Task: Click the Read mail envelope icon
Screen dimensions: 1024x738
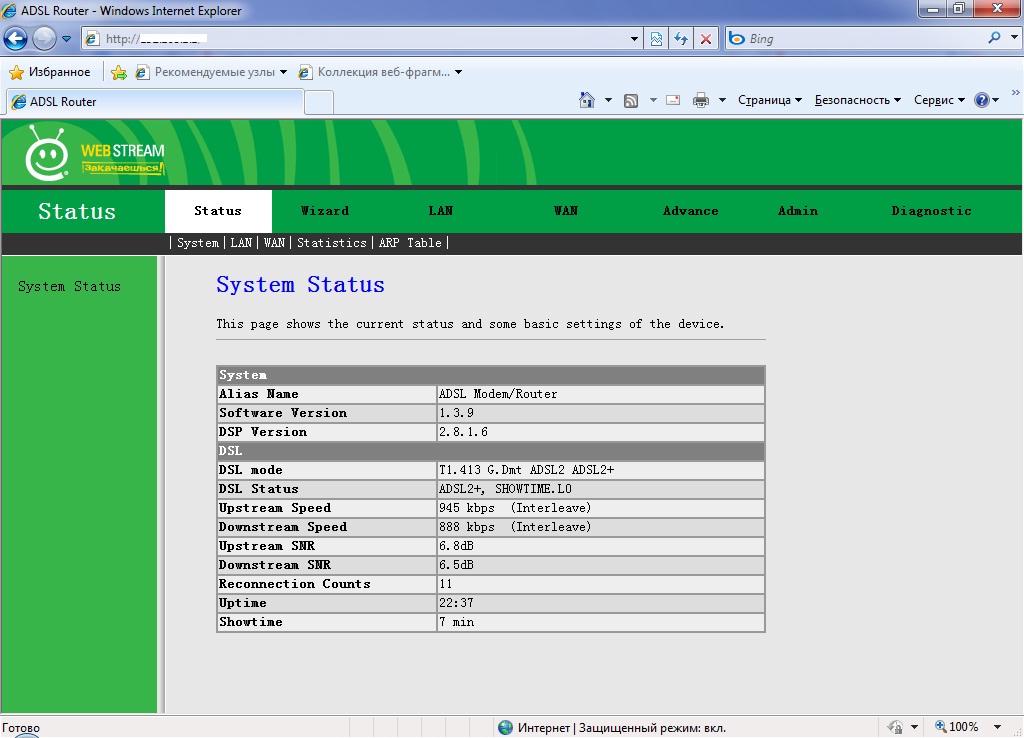Action: click(673, 100)
